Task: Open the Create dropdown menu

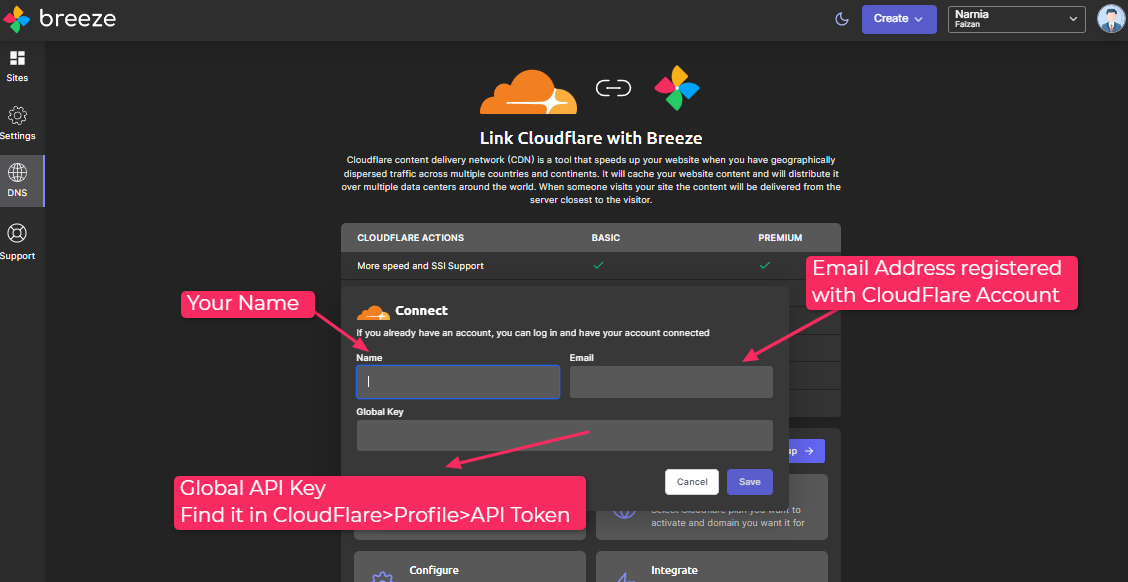Action: tap(899, 19)
